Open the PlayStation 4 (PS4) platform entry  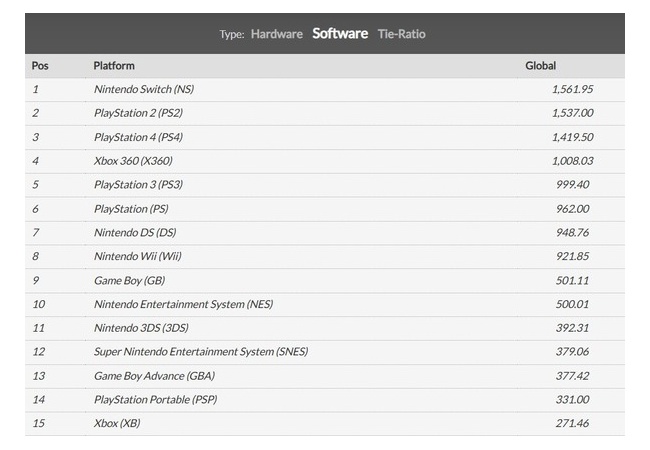click(138, 137)
